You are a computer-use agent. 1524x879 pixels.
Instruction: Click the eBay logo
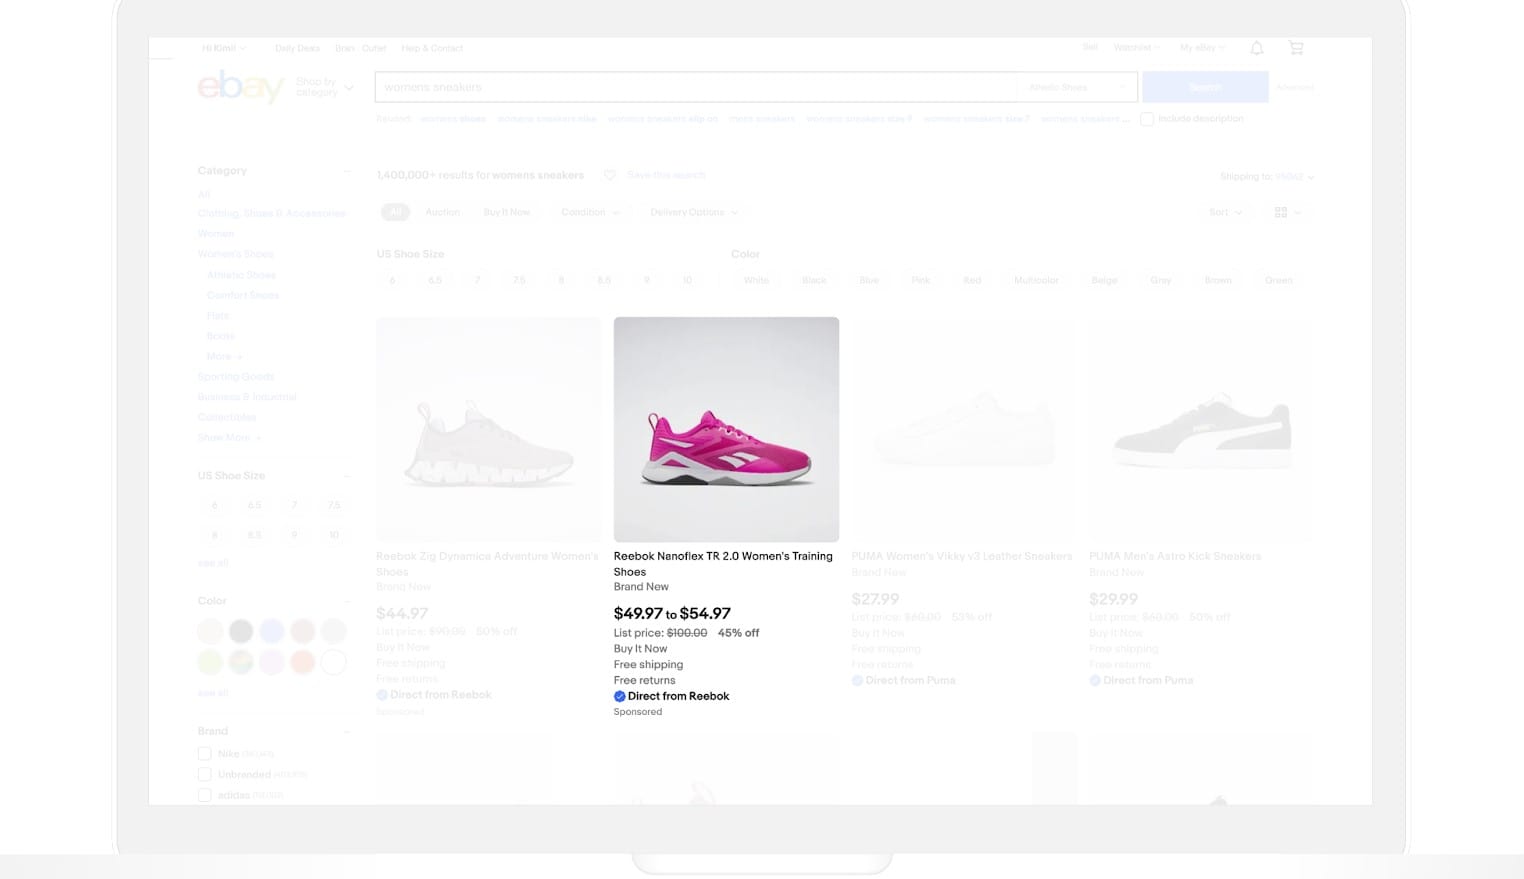241,87
